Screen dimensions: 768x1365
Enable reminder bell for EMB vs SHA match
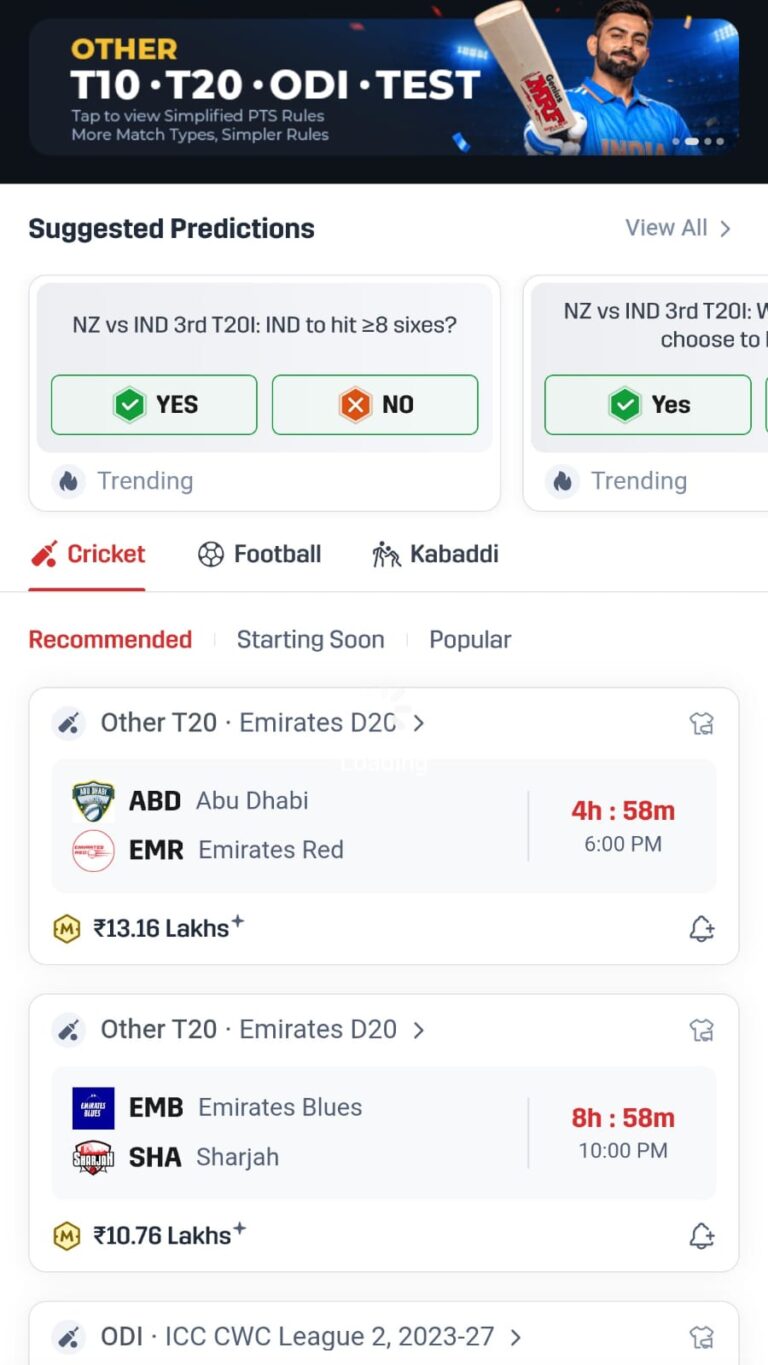pos(702,1236)
